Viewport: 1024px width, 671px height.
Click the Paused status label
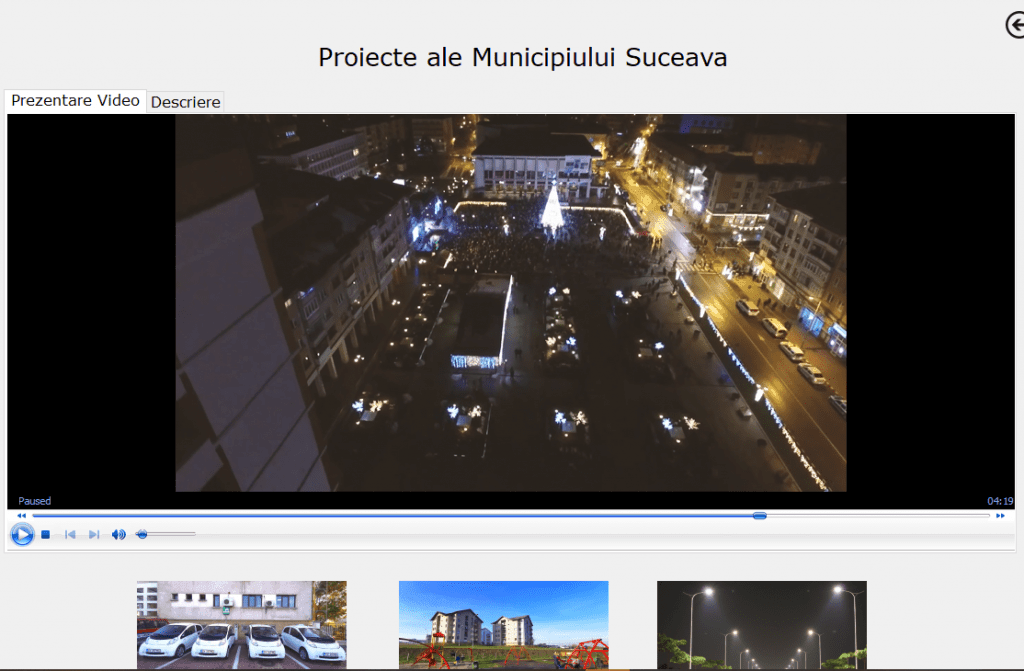(35, 501)
